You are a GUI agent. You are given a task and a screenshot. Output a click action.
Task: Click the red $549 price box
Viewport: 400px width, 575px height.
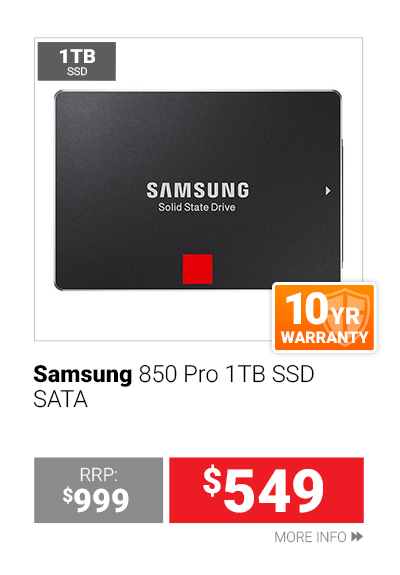point(266,490)
